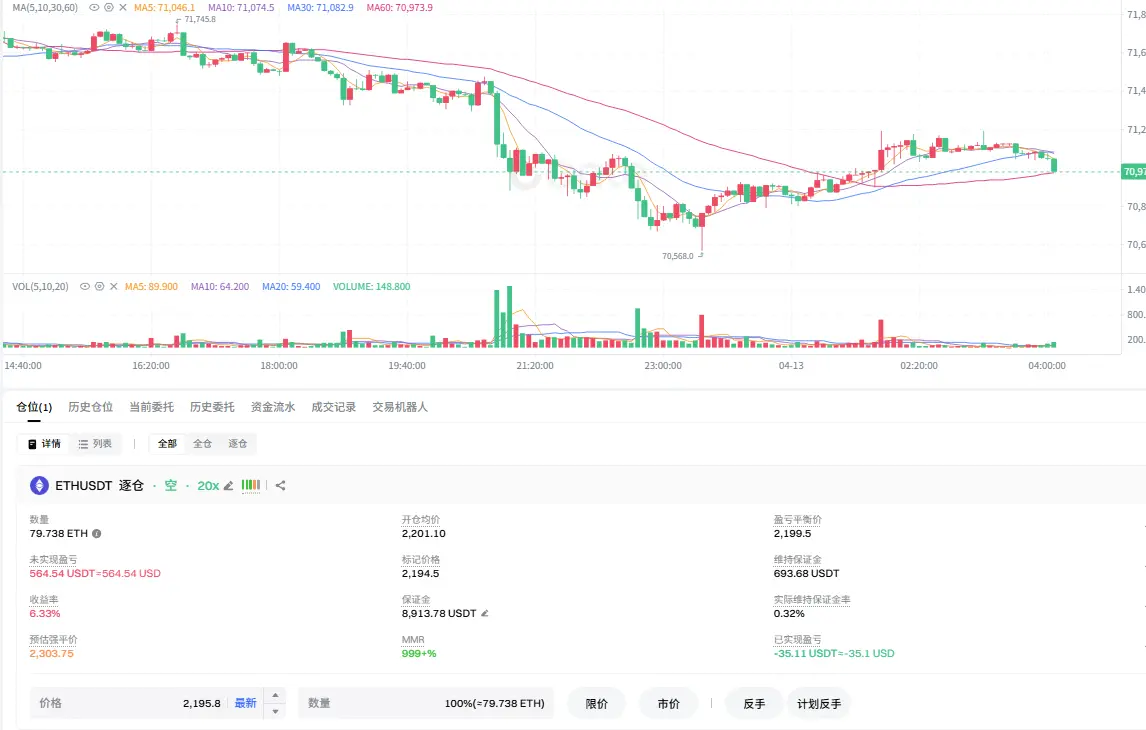1146x730 pixels.
Task: Switch to 历史仓位 tab
Action: (x=91, y=407)
